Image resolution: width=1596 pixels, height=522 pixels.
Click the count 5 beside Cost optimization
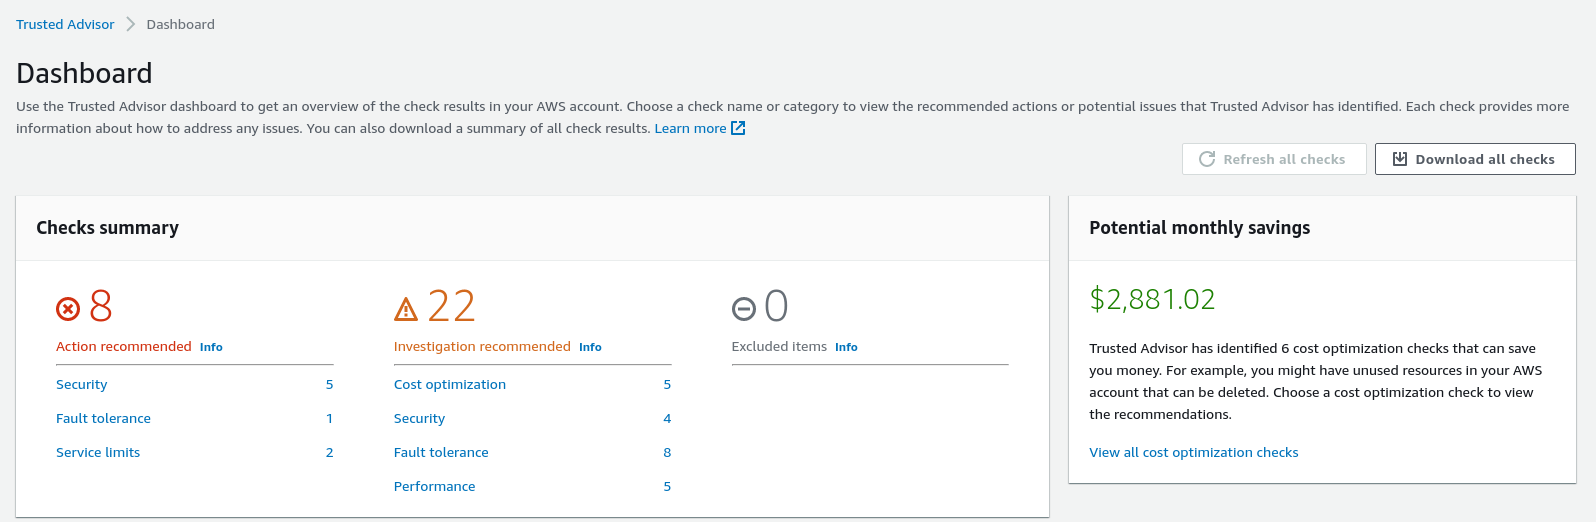667,384
